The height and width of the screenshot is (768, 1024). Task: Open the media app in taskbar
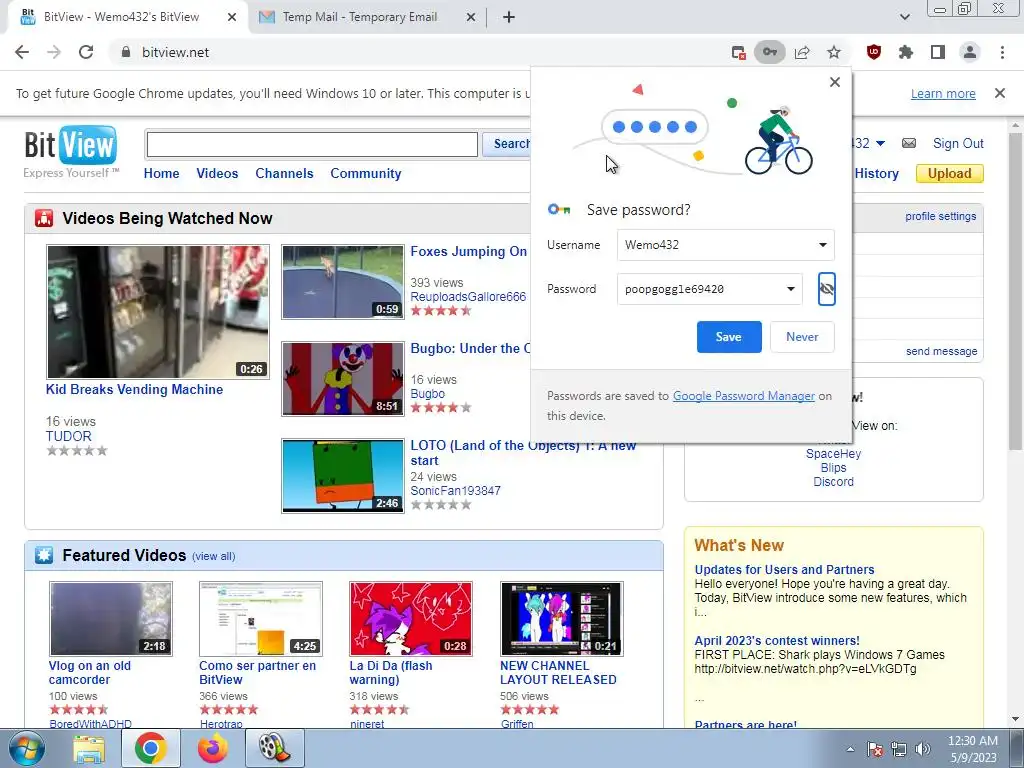tap(275, 748)
